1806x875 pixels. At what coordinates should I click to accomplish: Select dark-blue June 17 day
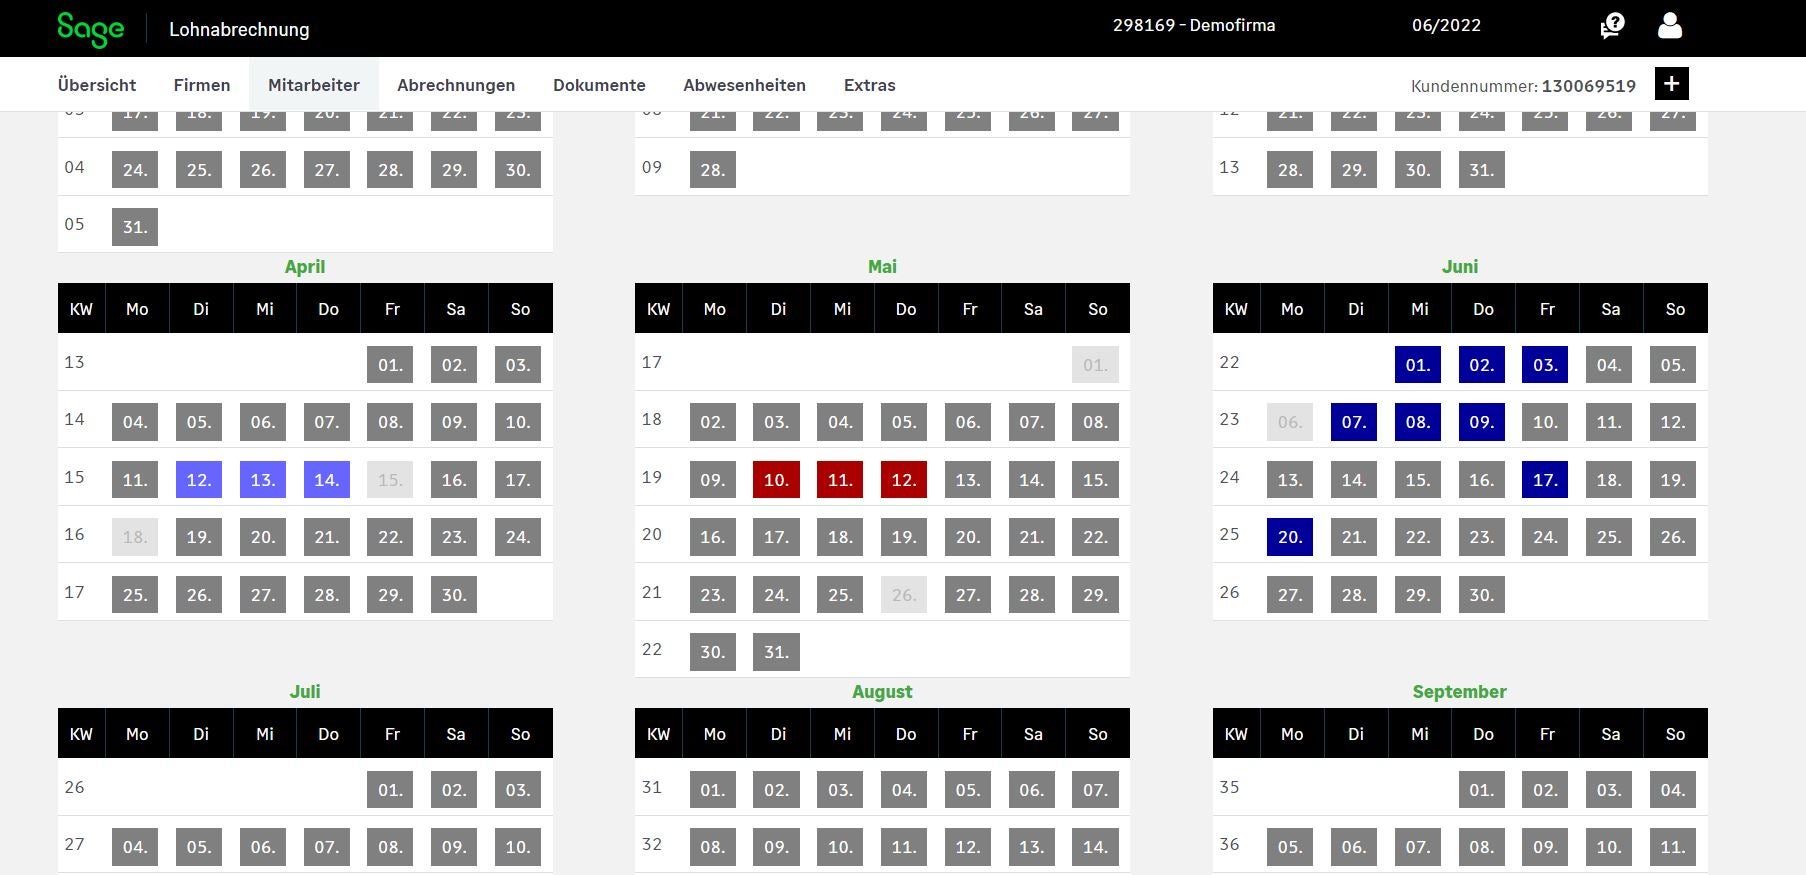tap(1545, 480)
